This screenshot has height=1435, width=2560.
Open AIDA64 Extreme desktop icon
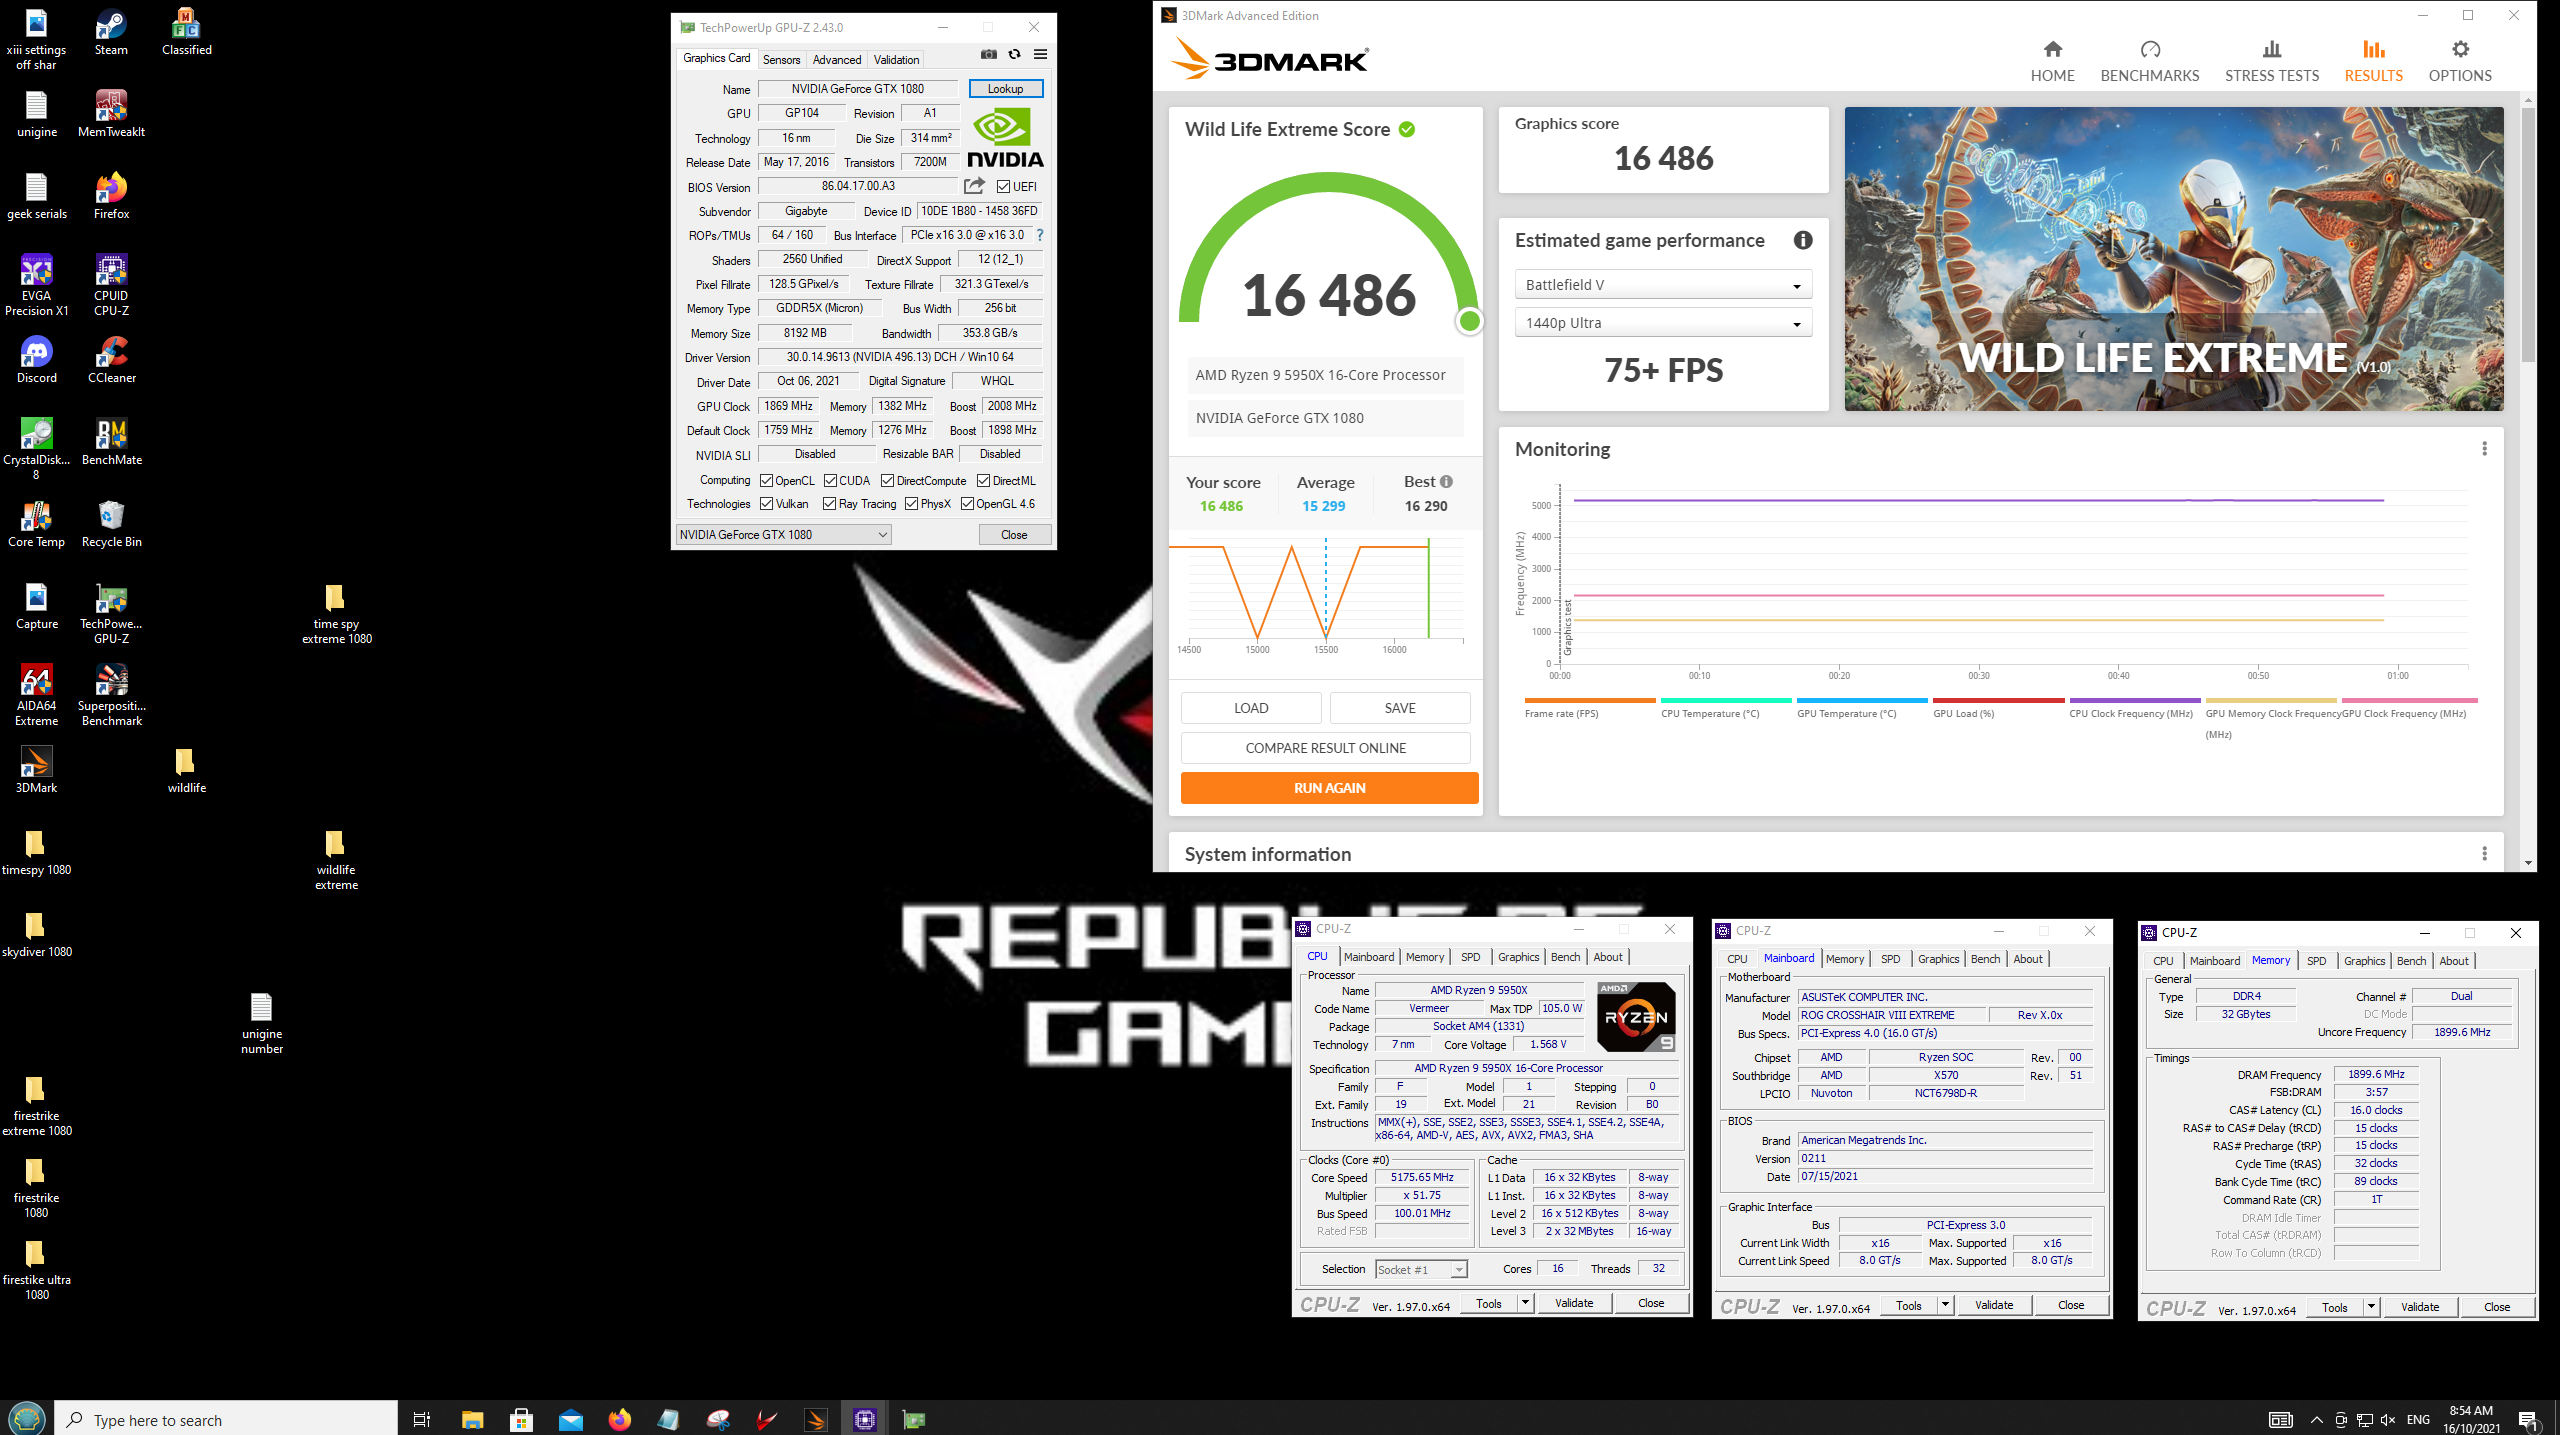[37, 695]
